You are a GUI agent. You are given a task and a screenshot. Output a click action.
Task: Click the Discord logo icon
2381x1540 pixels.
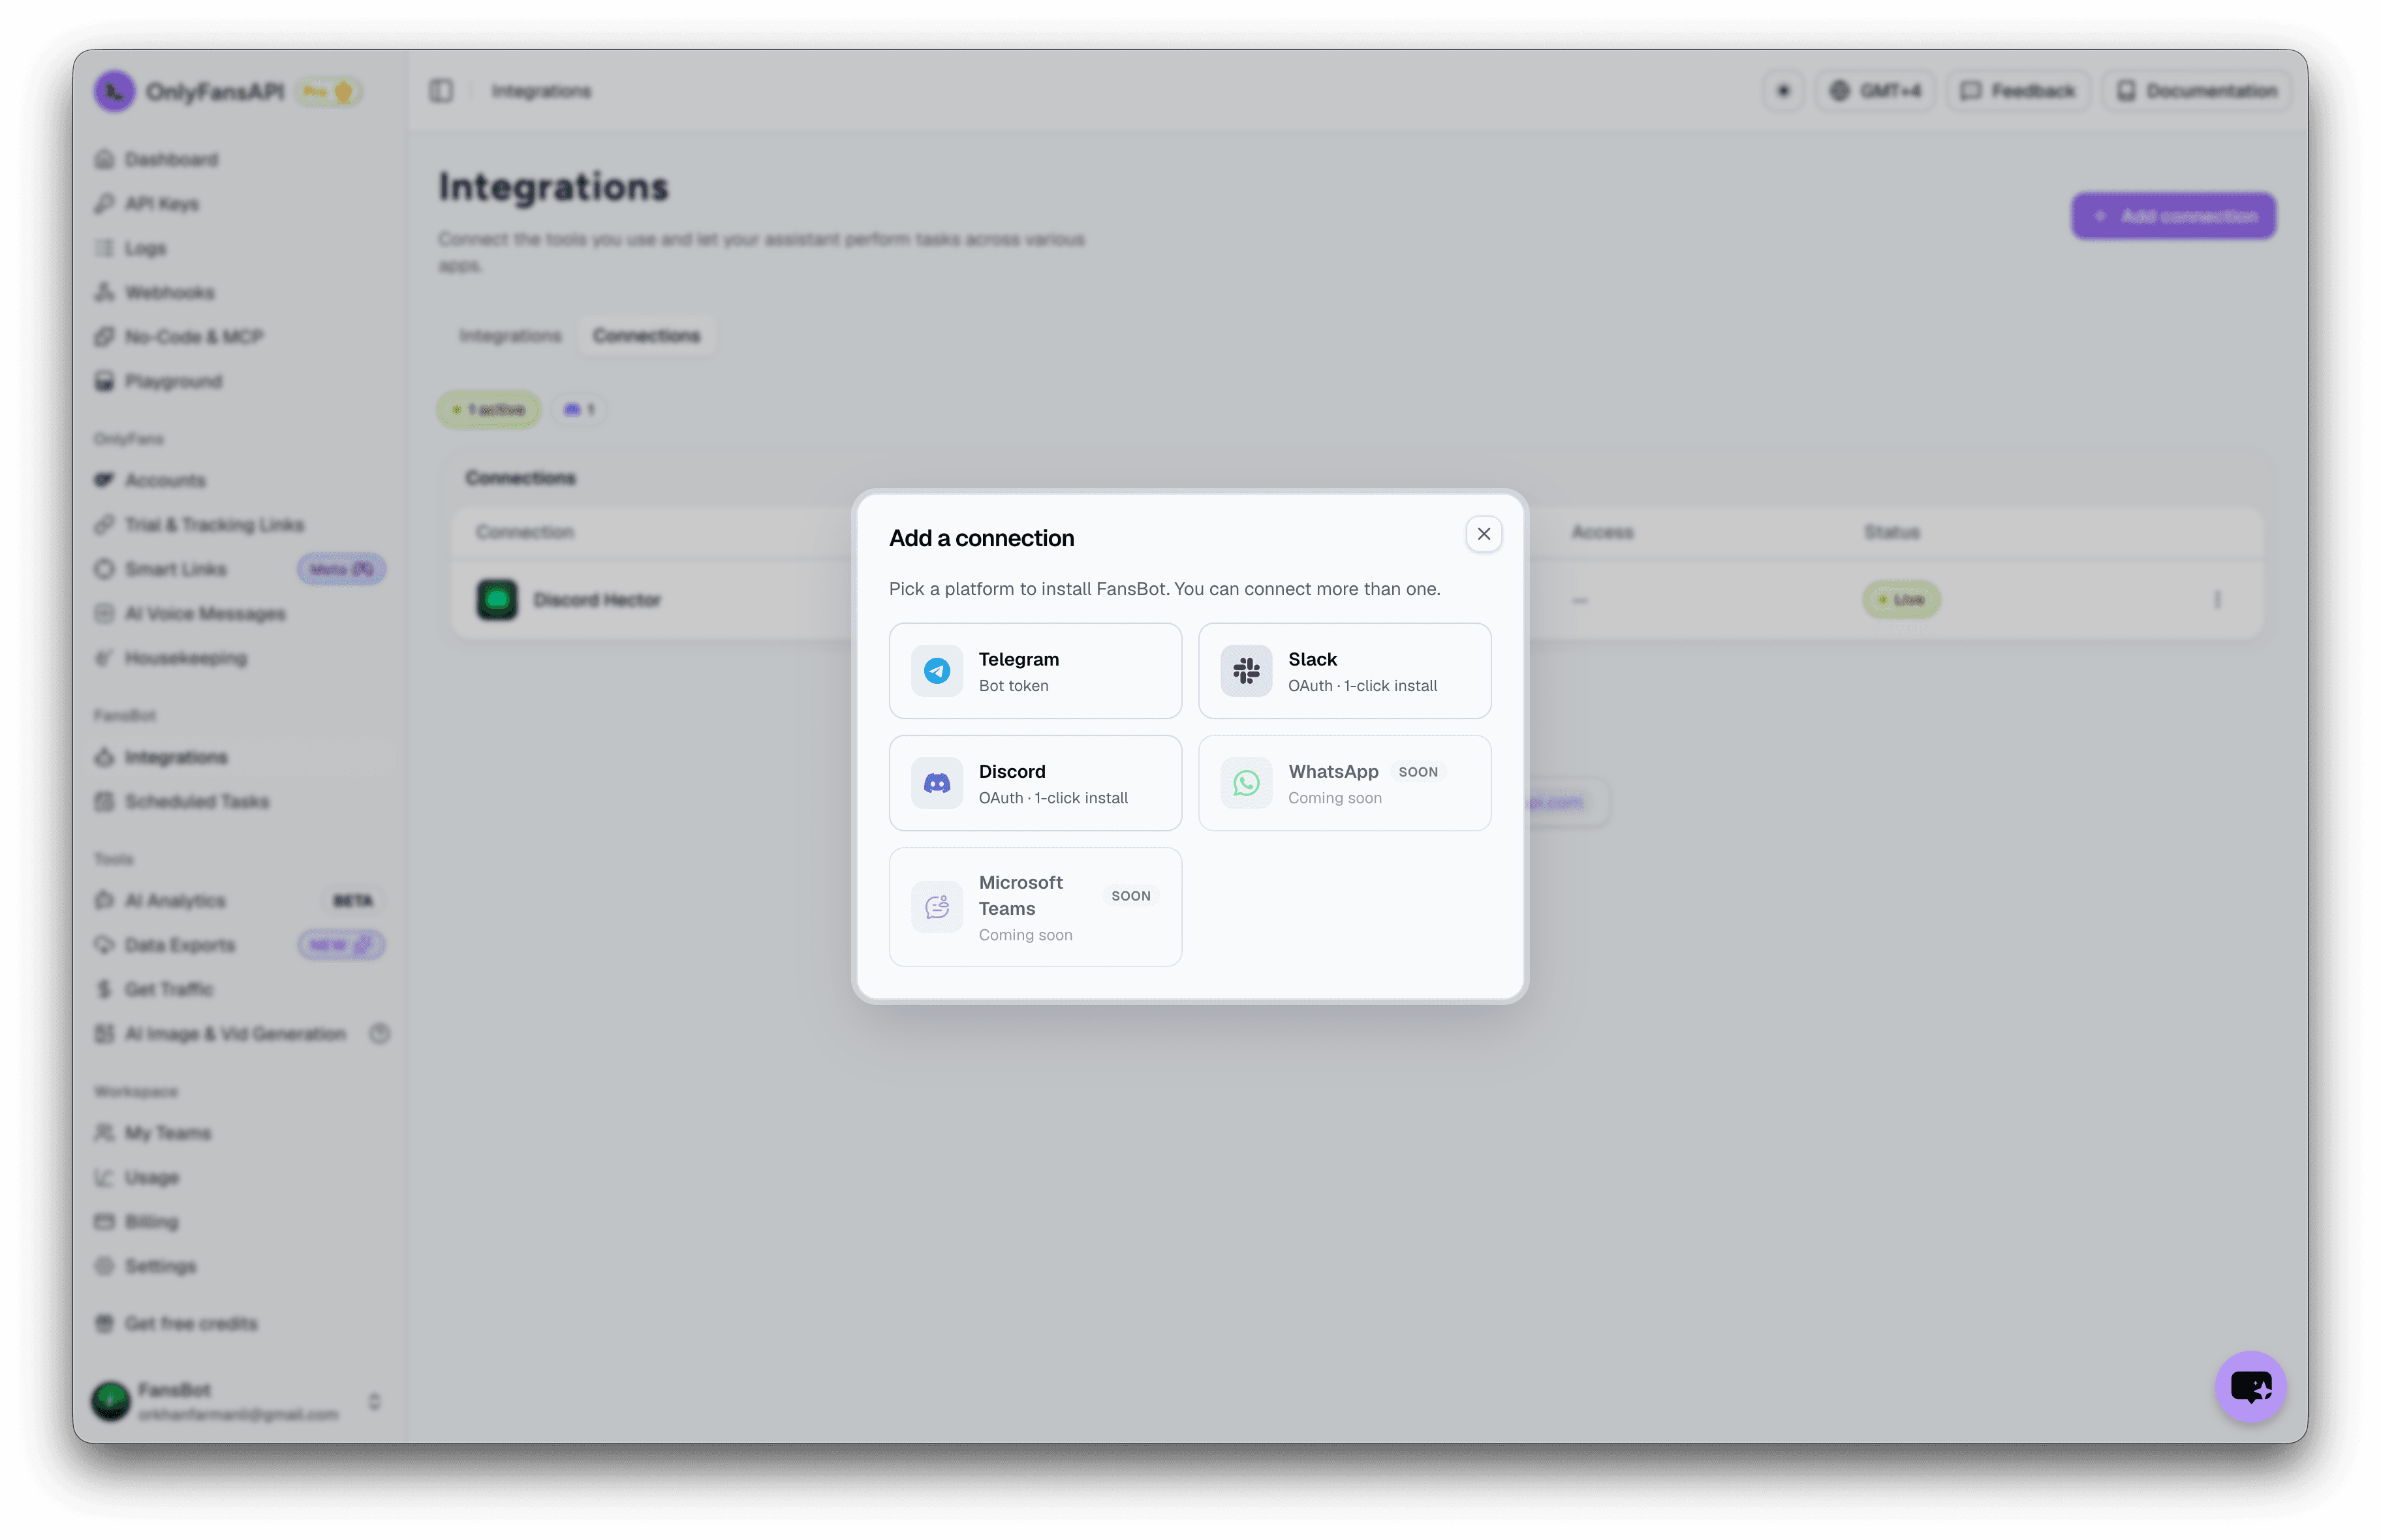937,783
